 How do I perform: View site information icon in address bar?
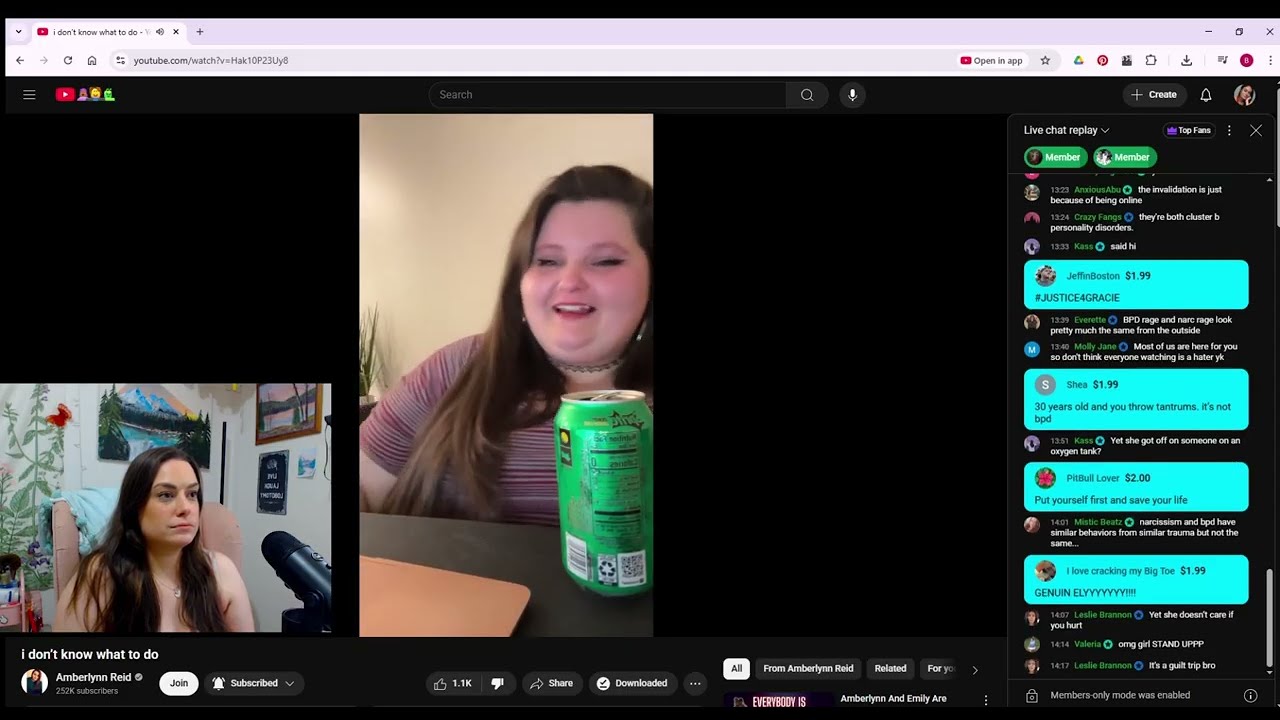[120, 60]
